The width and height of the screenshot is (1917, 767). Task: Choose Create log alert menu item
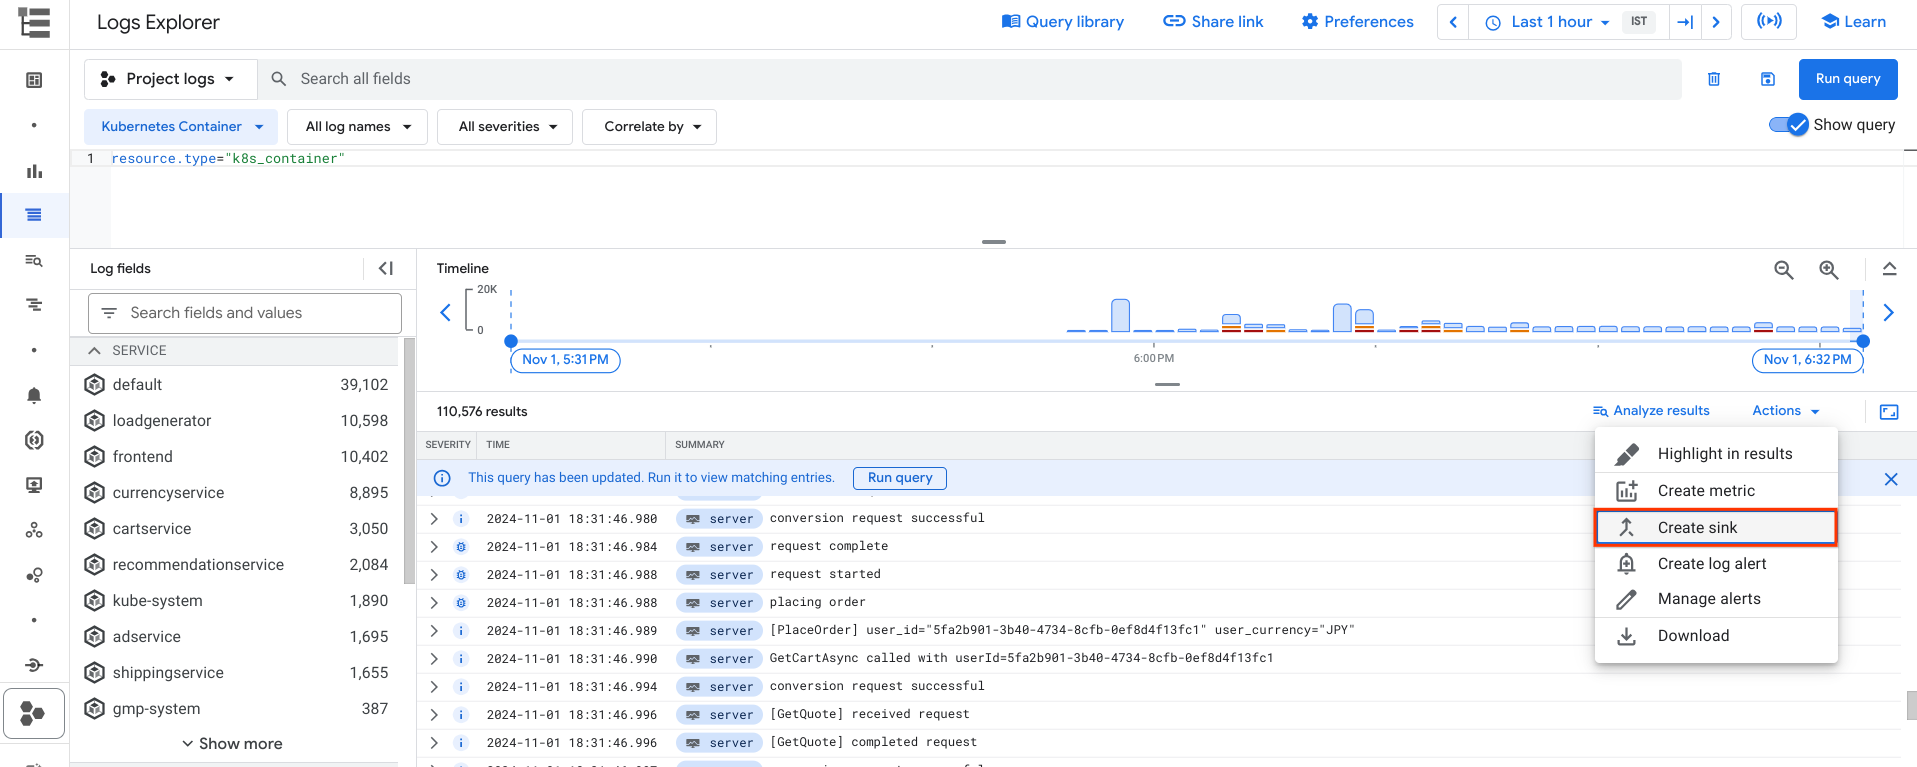point(1716,564)
